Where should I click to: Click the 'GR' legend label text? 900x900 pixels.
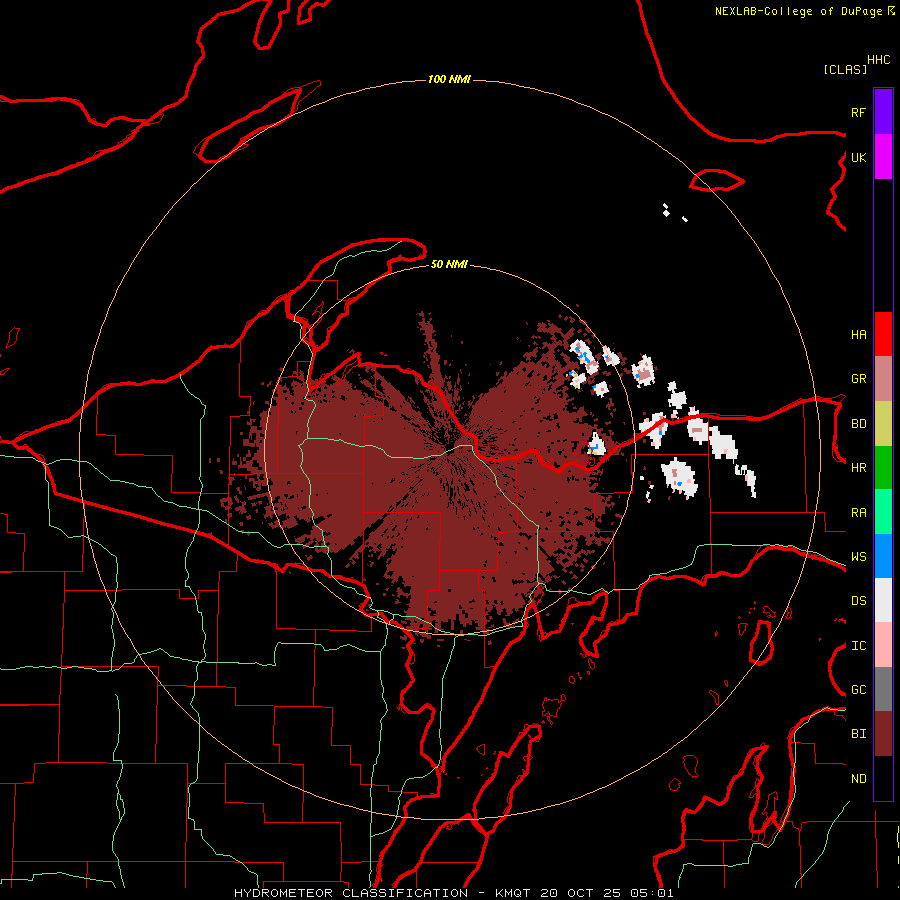858,379
